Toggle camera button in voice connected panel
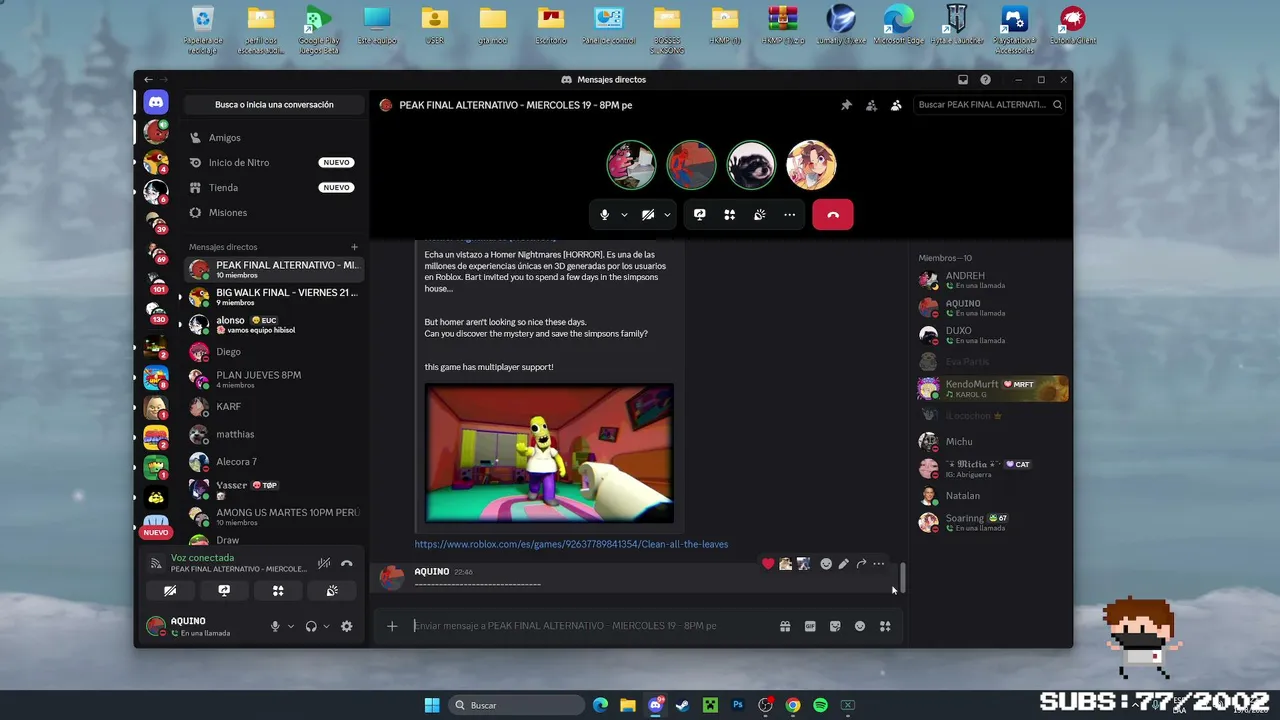The height and width of the screenshot is (720, 1280). point(170,591)
